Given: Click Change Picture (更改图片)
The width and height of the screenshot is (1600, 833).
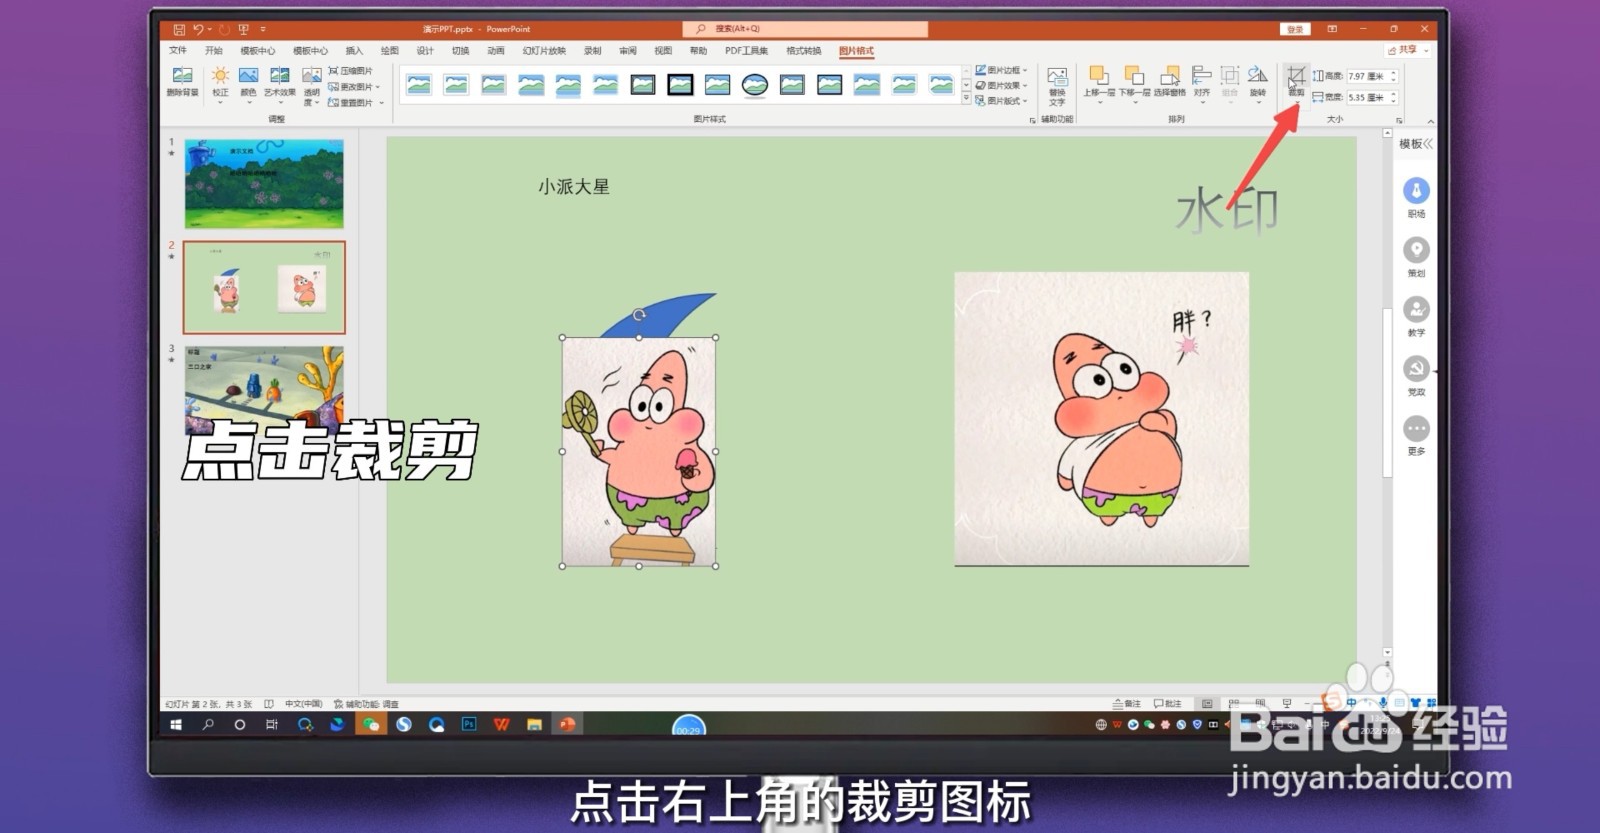Looking at the screenshot, I should [354, 87].
